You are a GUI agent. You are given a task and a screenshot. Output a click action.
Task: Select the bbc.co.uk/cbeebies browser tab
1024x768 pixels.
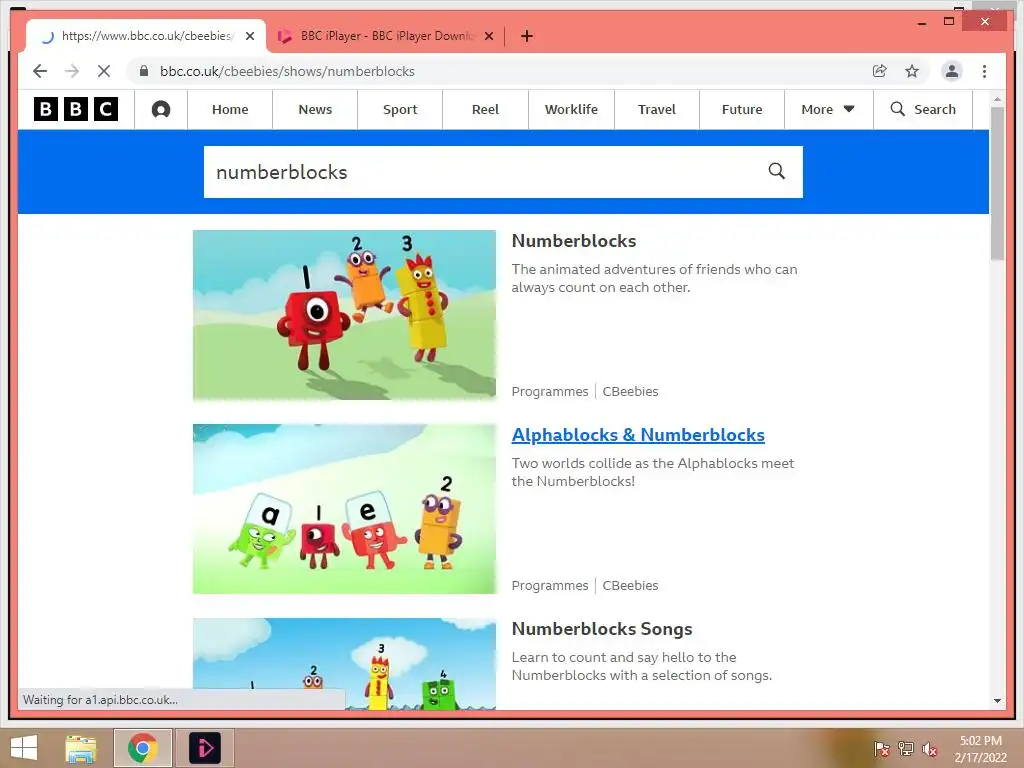click(145, 36)
